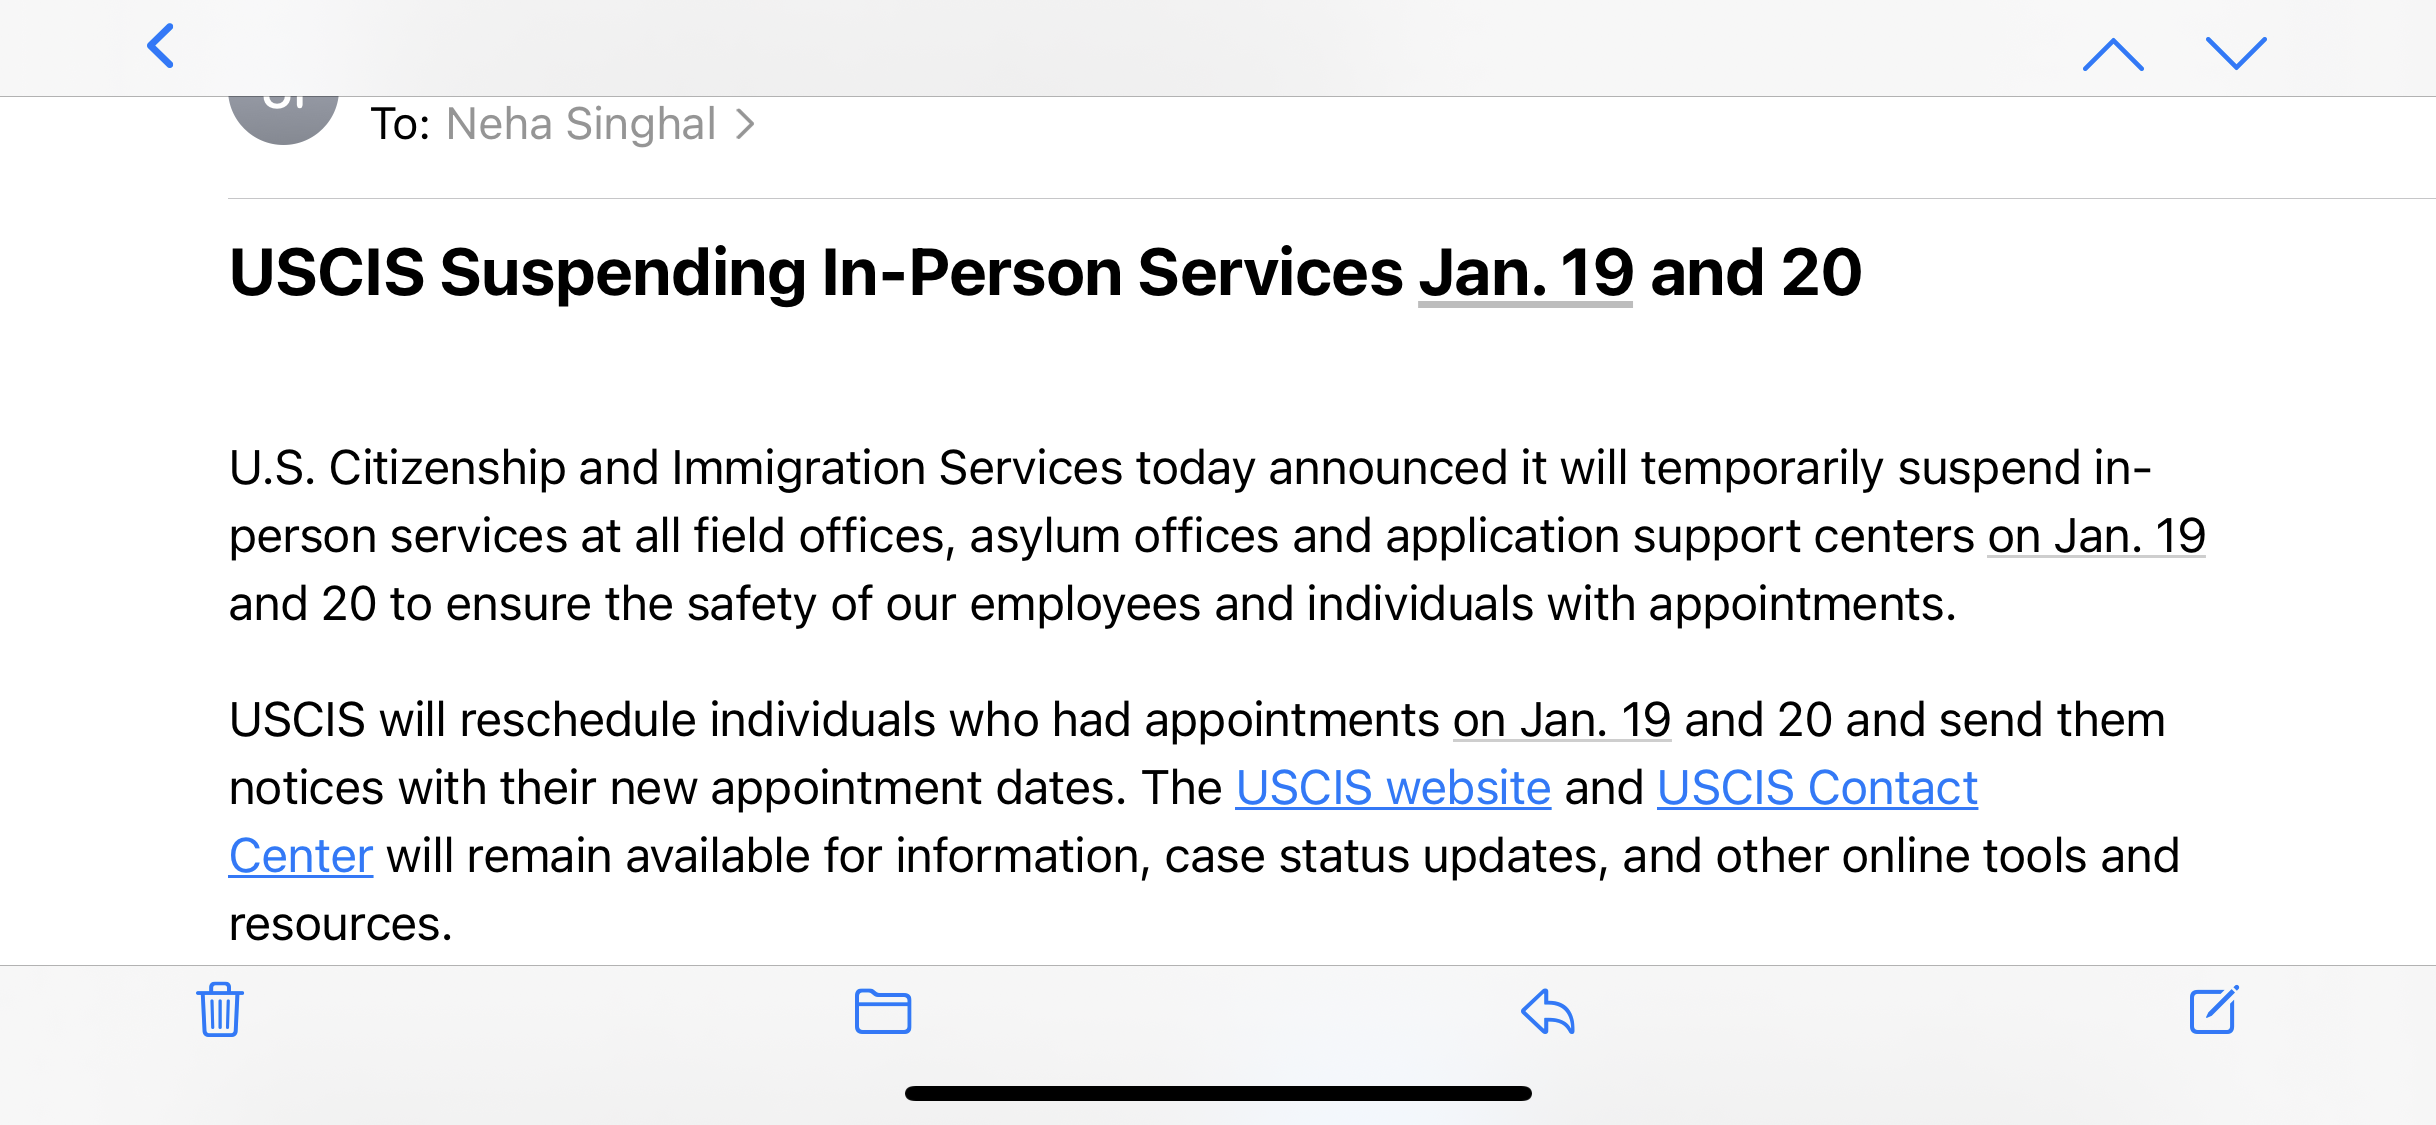The height and width of the screenshot is (1125, 2436).
Task: Tap the first body paragraph text
Action: pos(1217,536)
